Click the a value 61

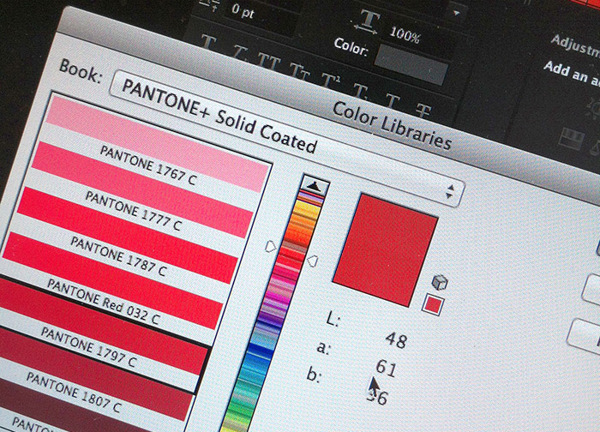coord(386,368)
